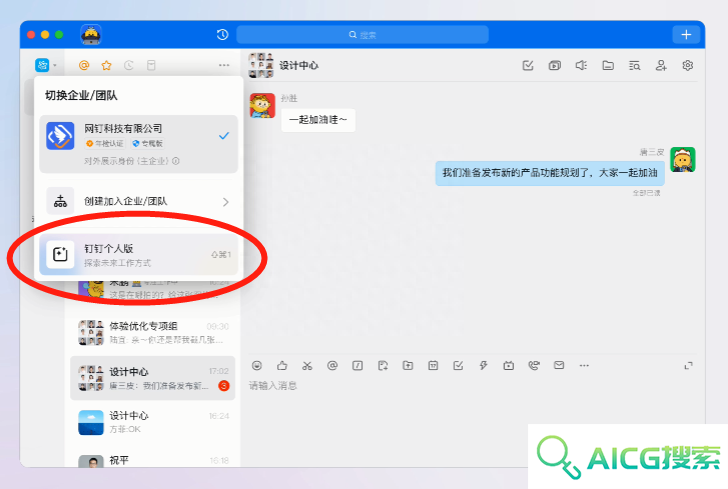Click the blue message about 产品功能规划
This screenshot has height=489, width=728.
(550, 173)
